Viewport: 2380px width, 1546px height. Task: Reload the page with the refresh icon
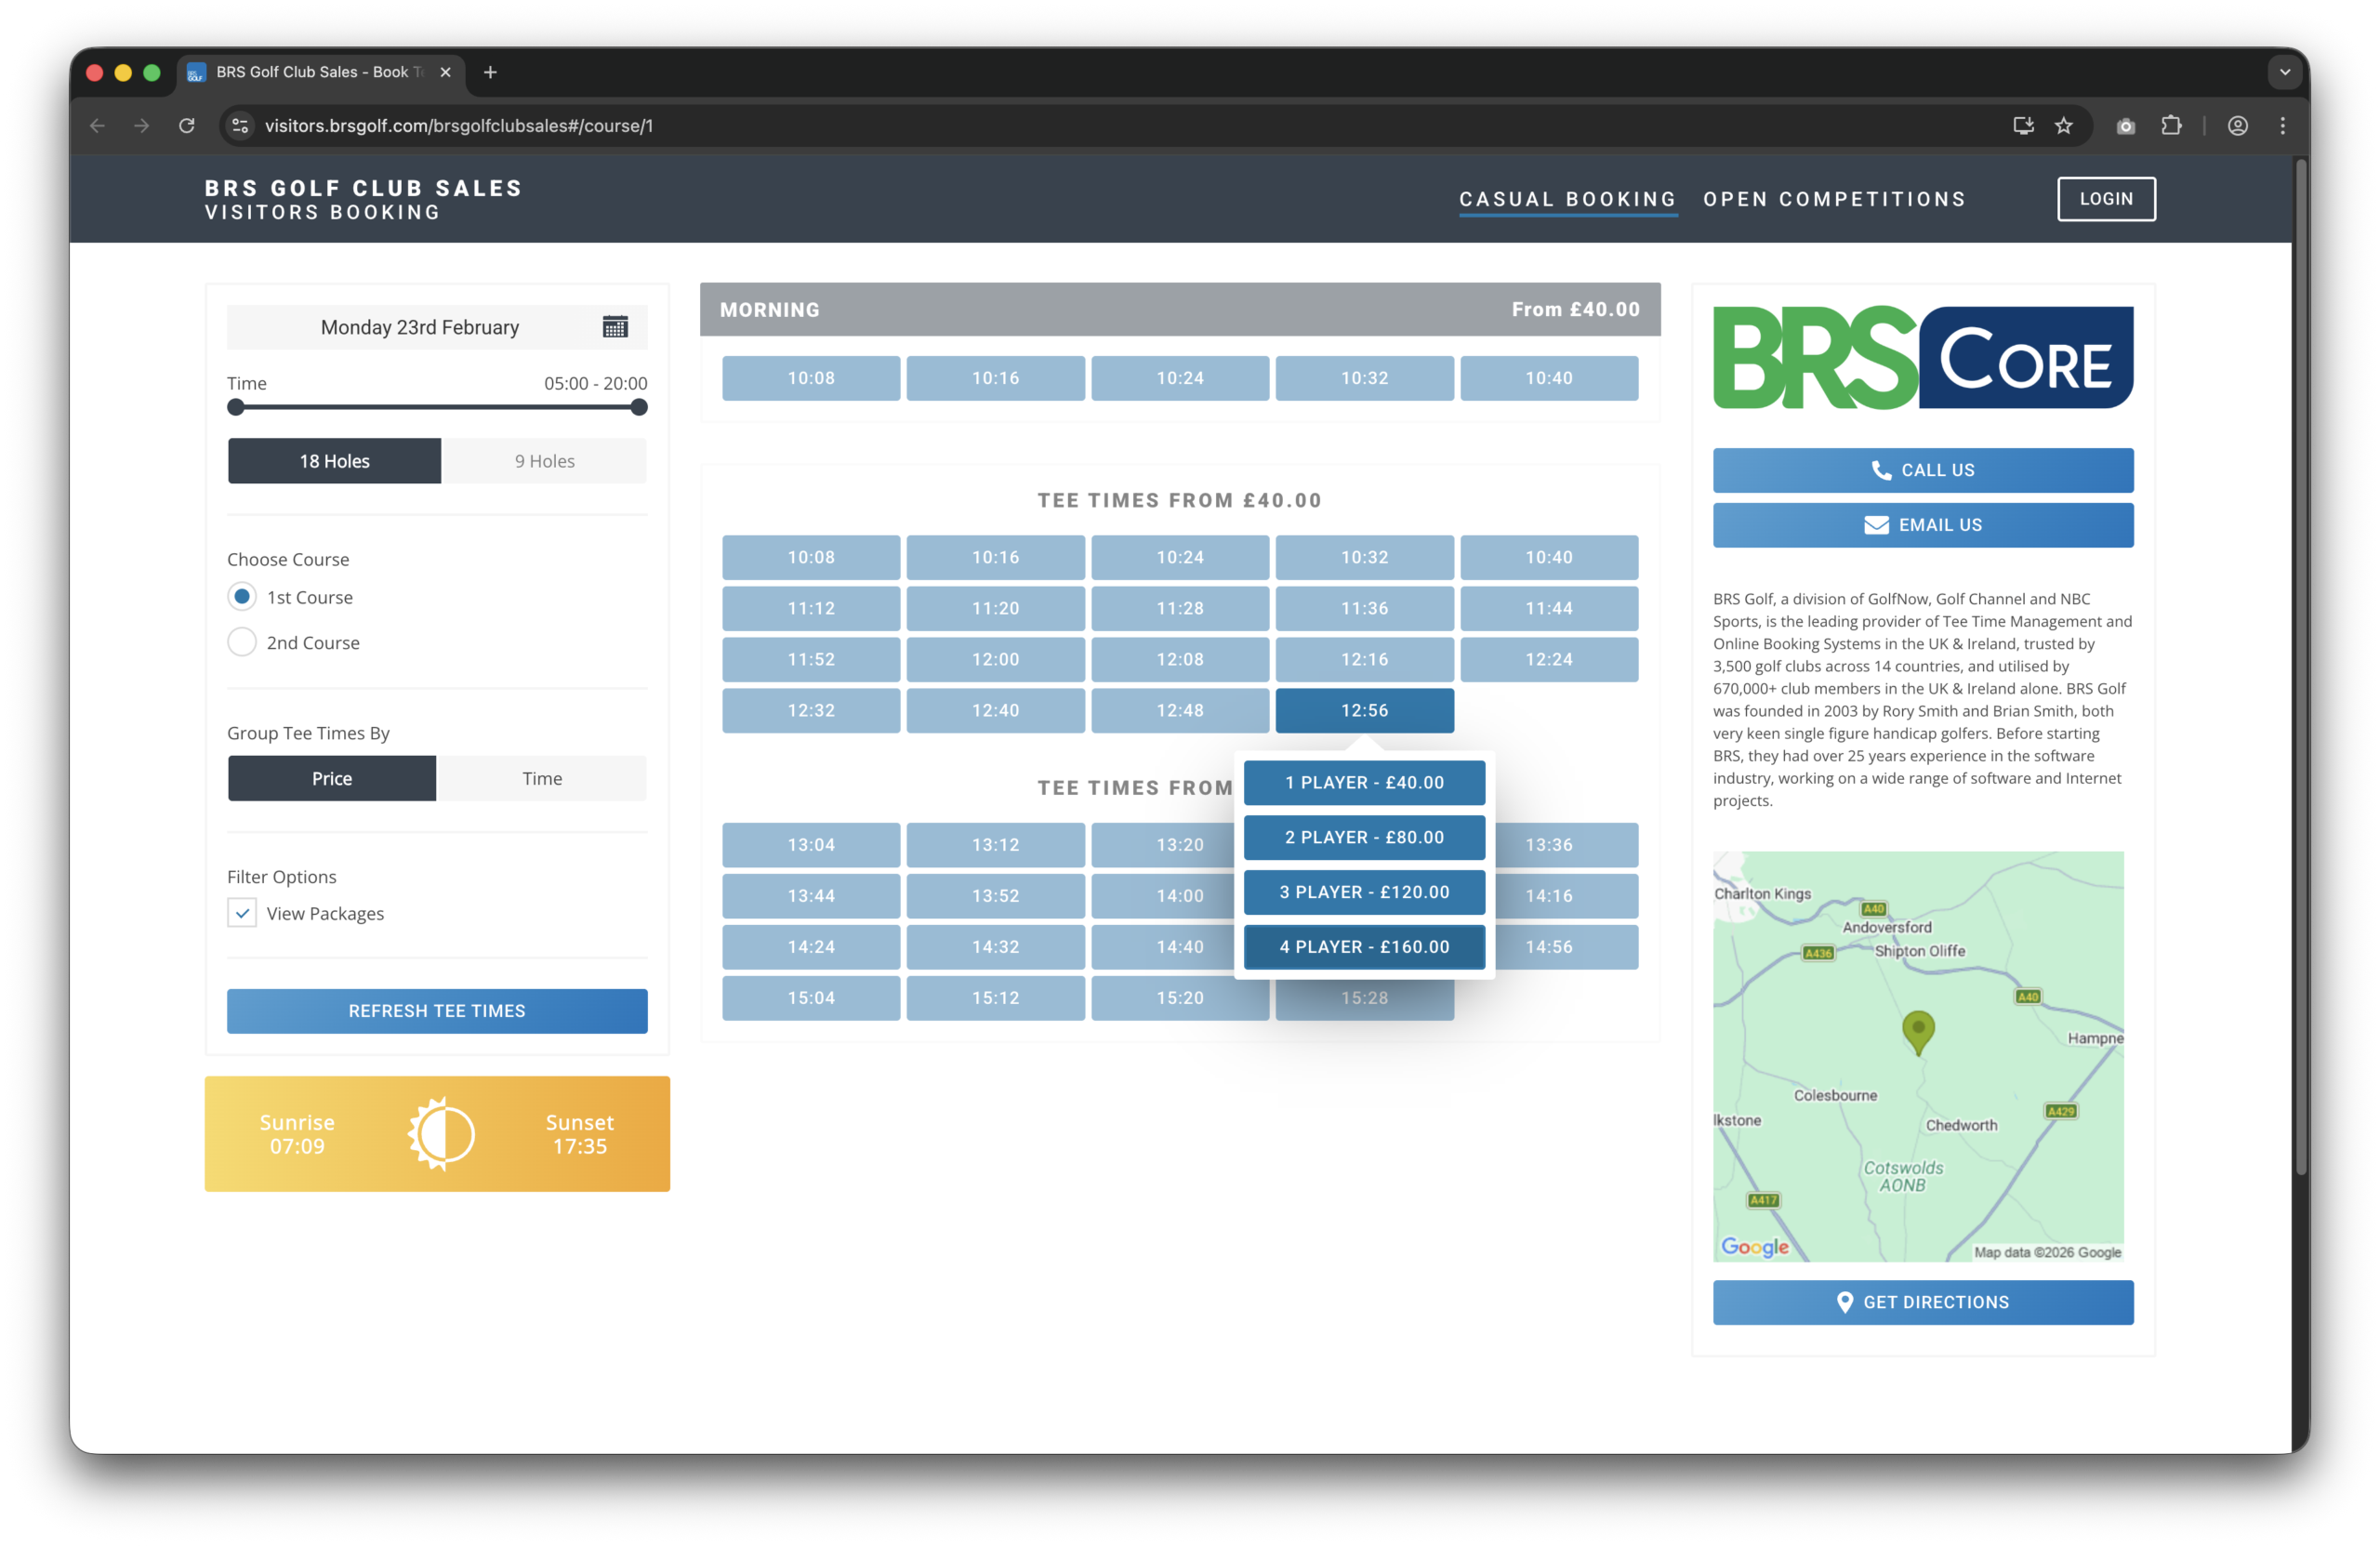[186, 126]
